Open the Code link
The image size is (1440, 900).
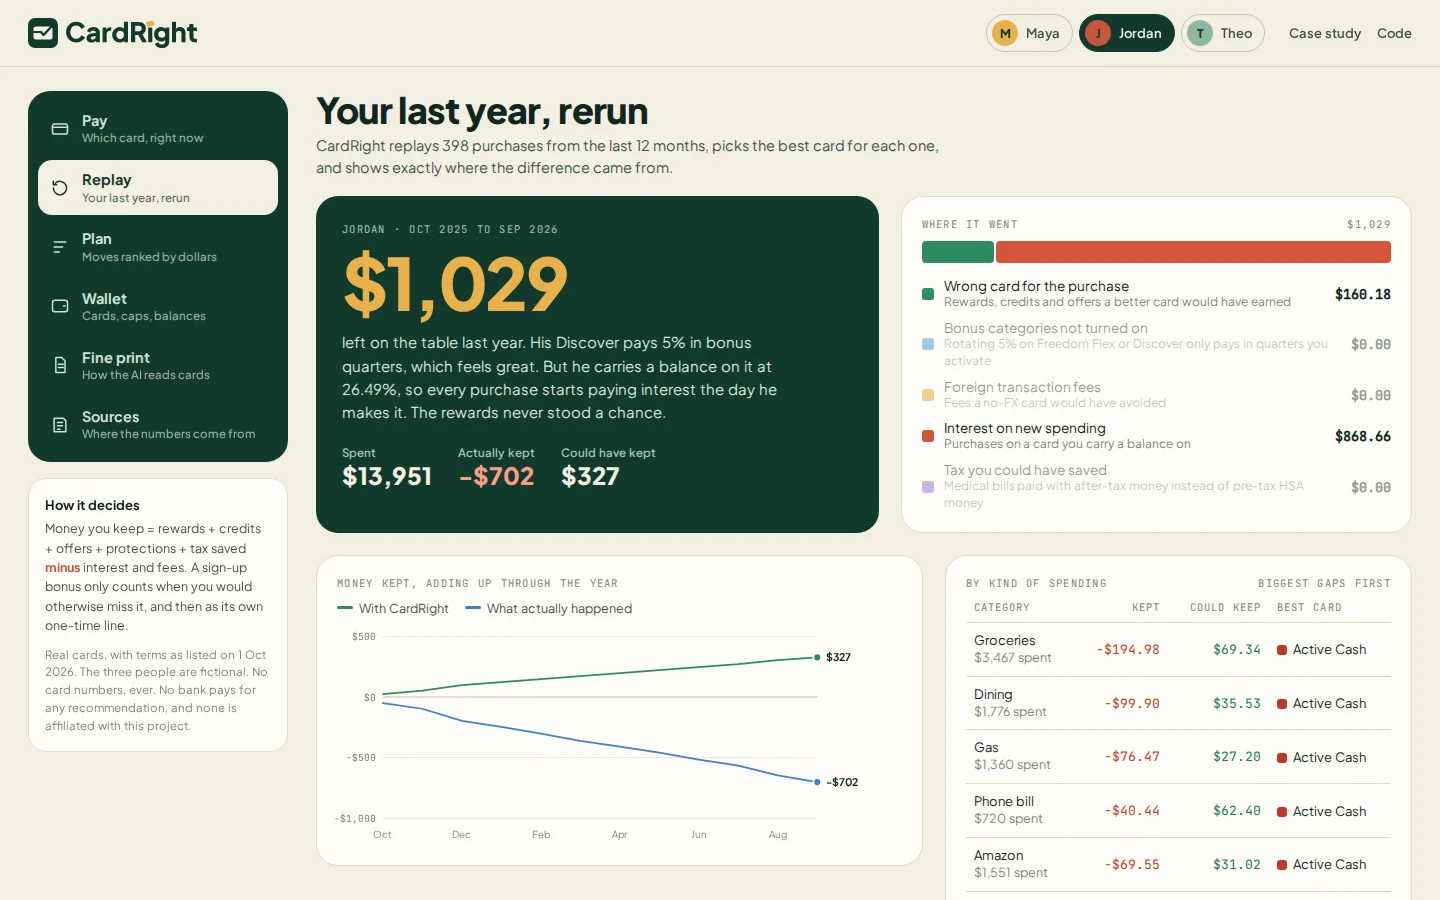click(x=1394, y=33)
